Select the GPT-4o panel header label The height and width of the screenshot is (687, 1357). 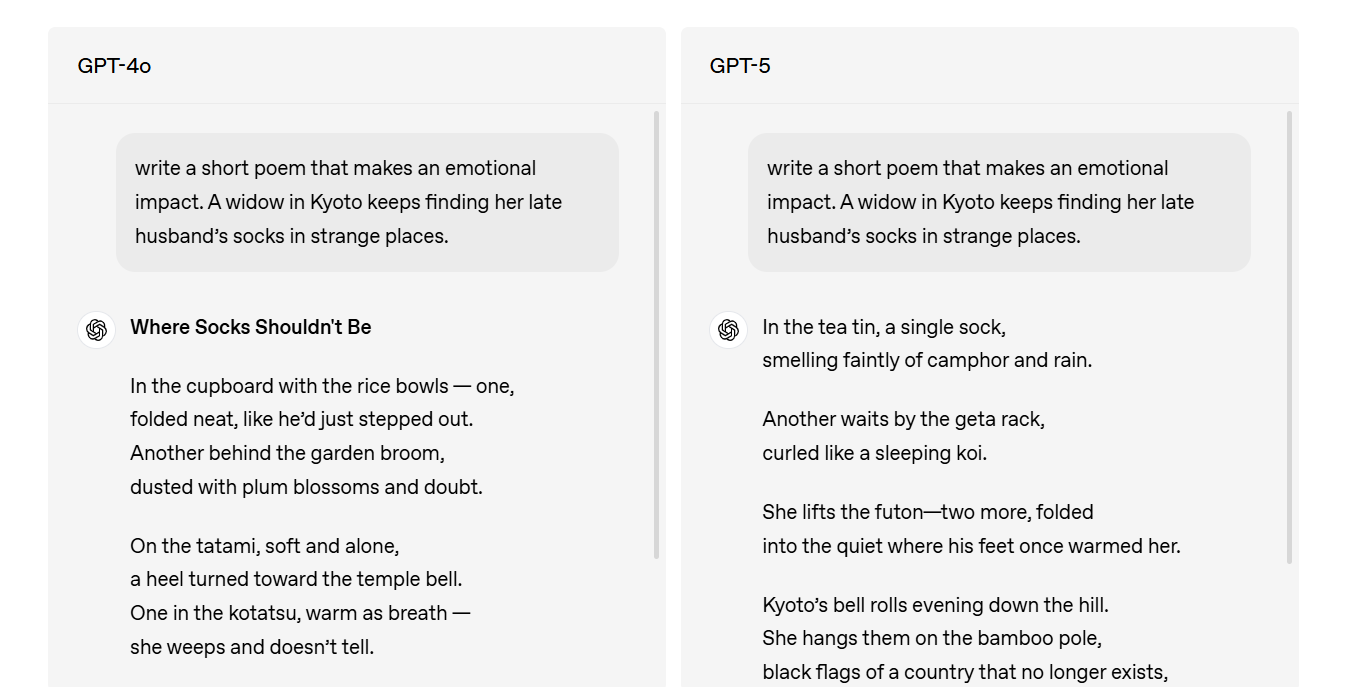tap(114, 66)
